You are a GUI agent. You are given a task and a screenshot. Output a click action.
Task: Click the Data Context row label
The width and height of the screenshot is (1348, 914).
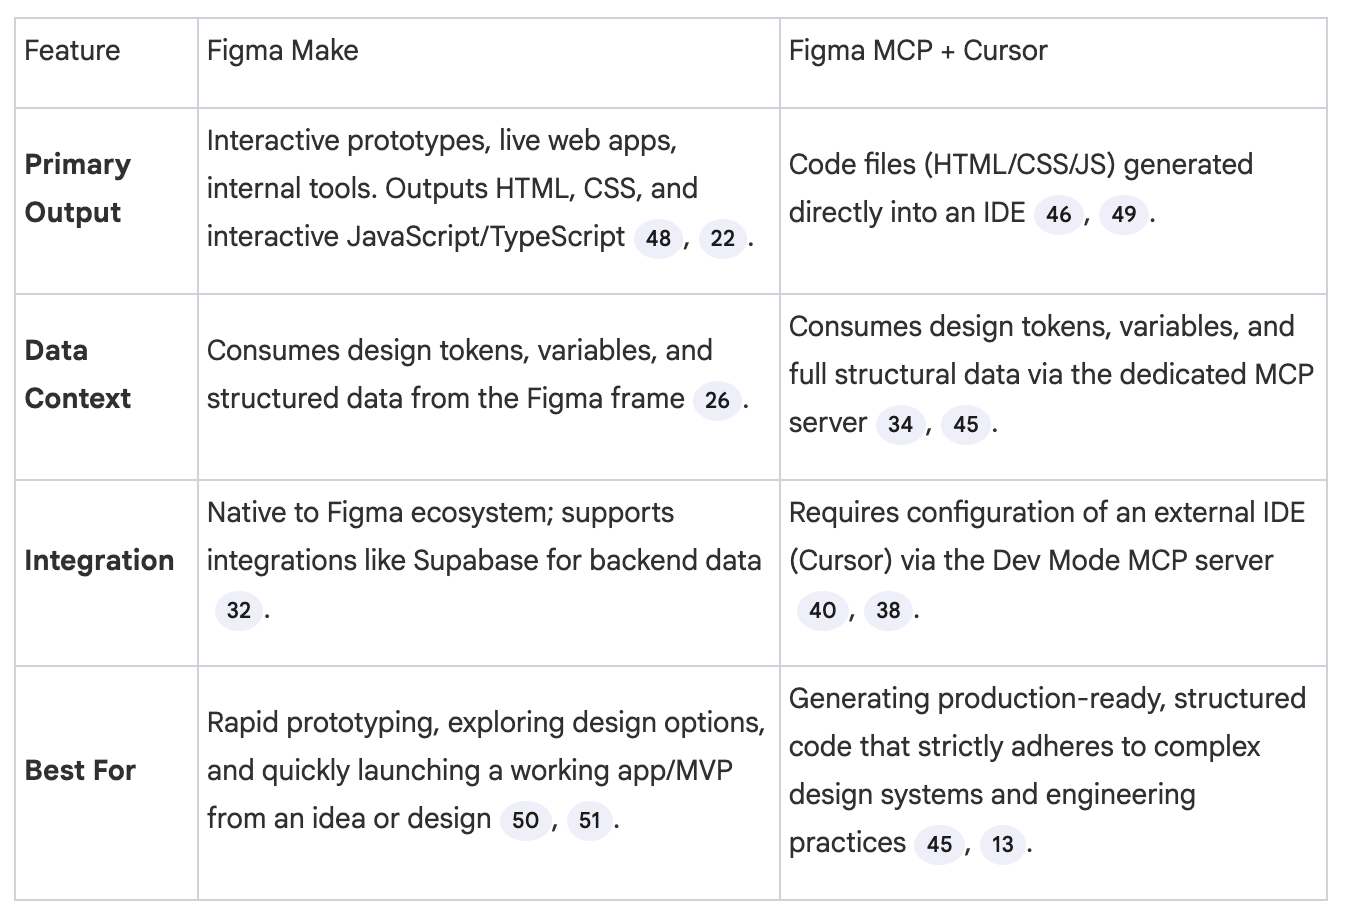pyautogui.click(x=78, y=374)
